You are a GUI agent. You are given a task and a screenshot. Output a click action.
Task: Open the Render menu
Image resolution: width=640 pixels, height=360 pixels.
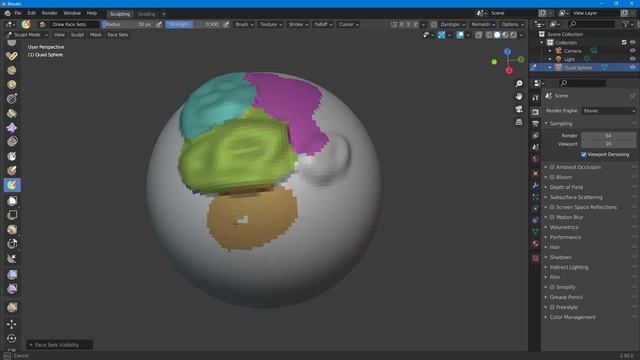point(49,13)
